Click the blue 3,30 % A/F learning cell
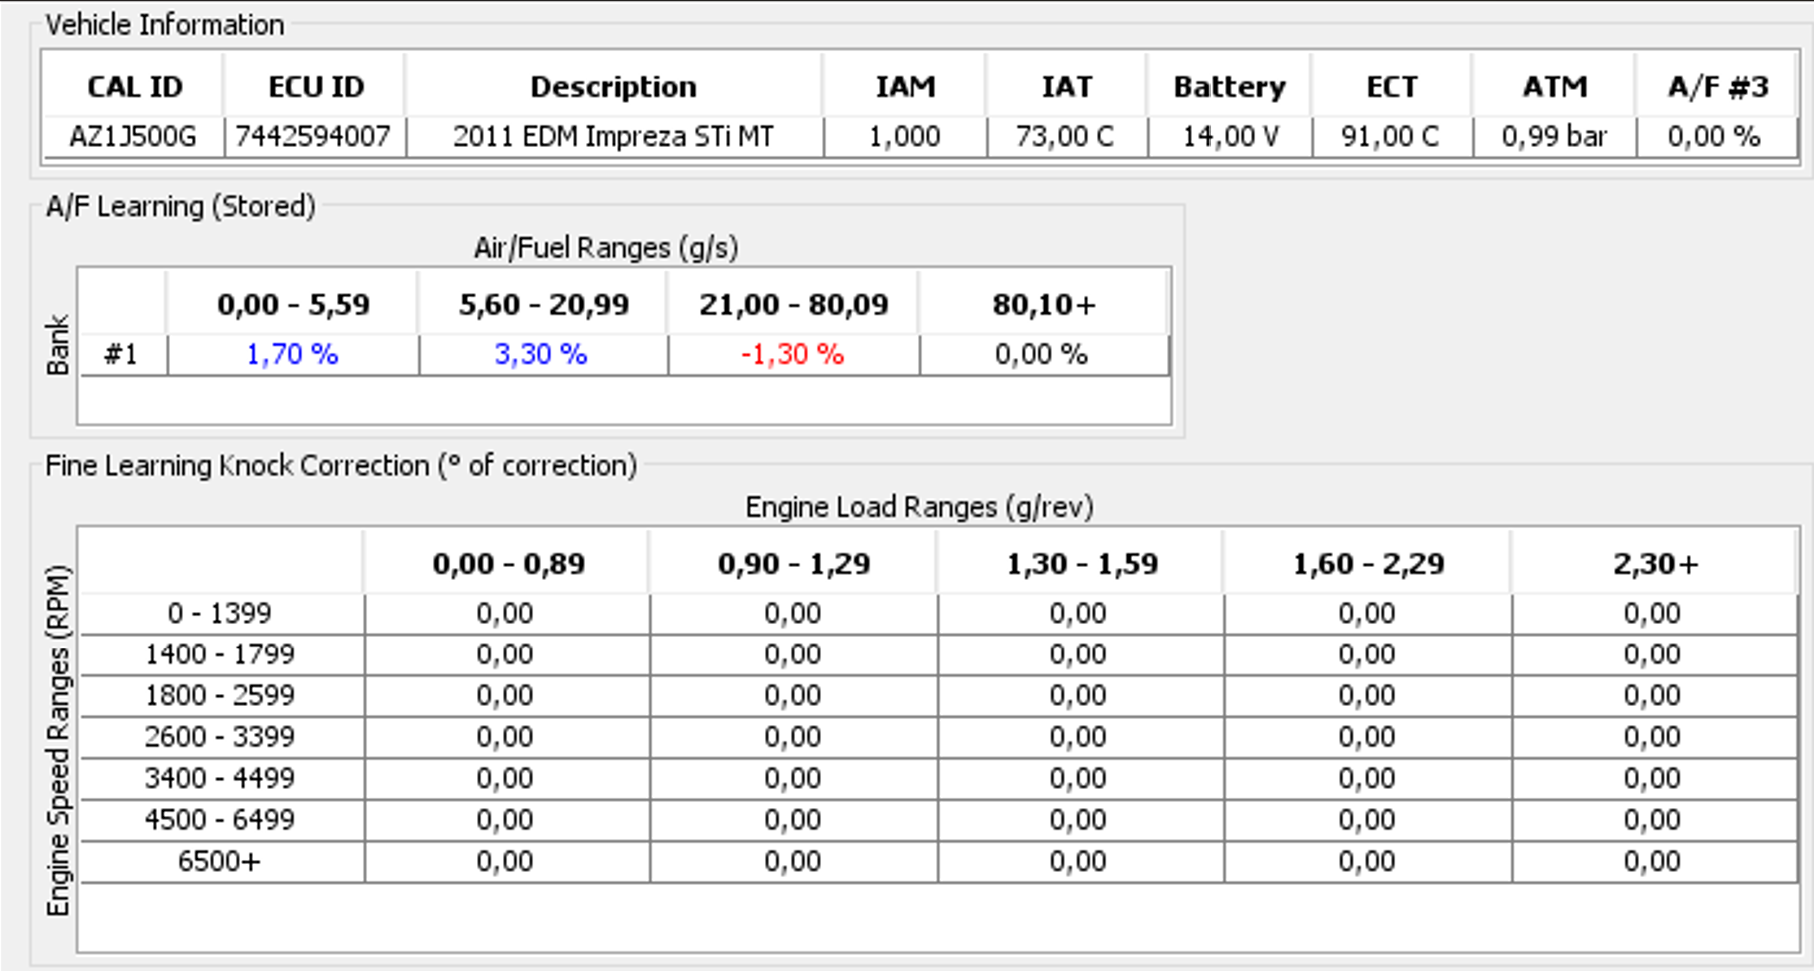This screenshot has height=971, width=1814. 541,354
